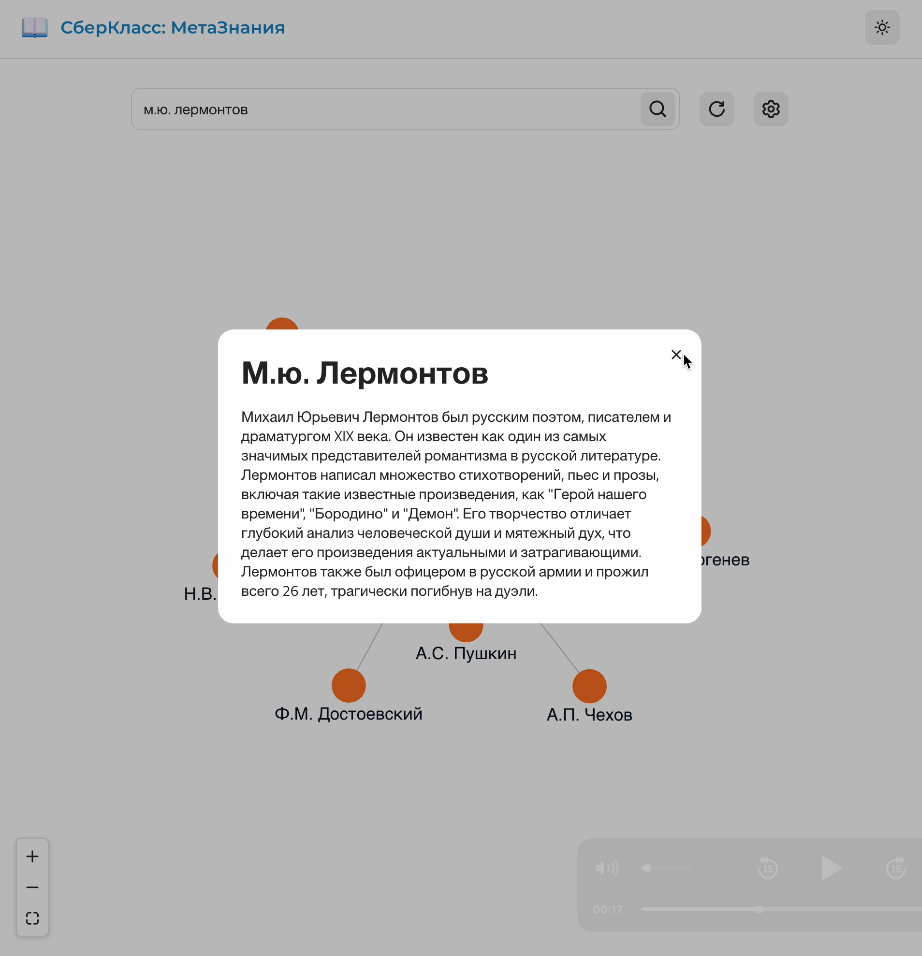Click the fit-to-view frame icon
The width and height of the screenshot is (922, 956).
point(32,918)
